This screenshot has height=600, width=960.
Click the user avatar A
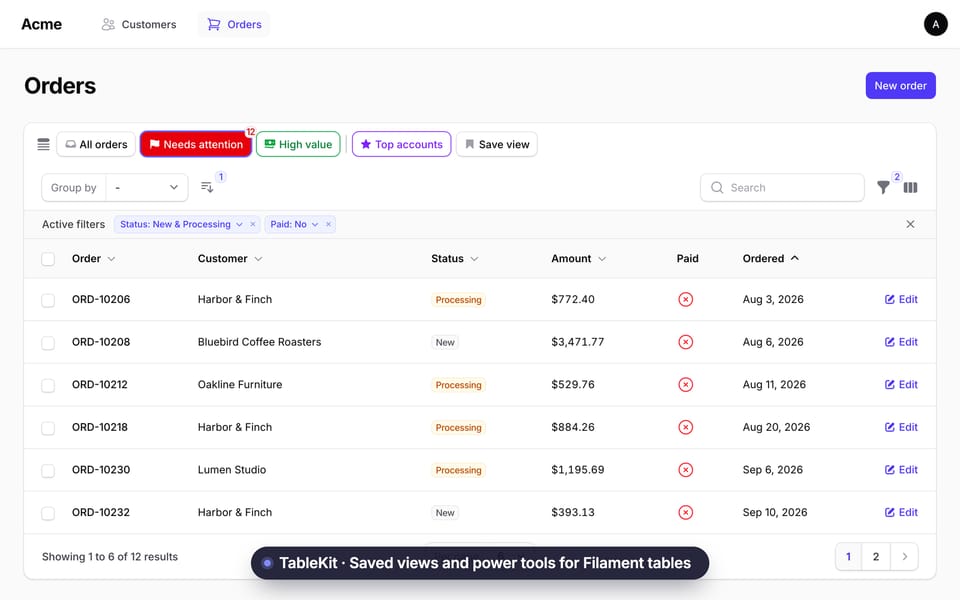coord(936,24)
